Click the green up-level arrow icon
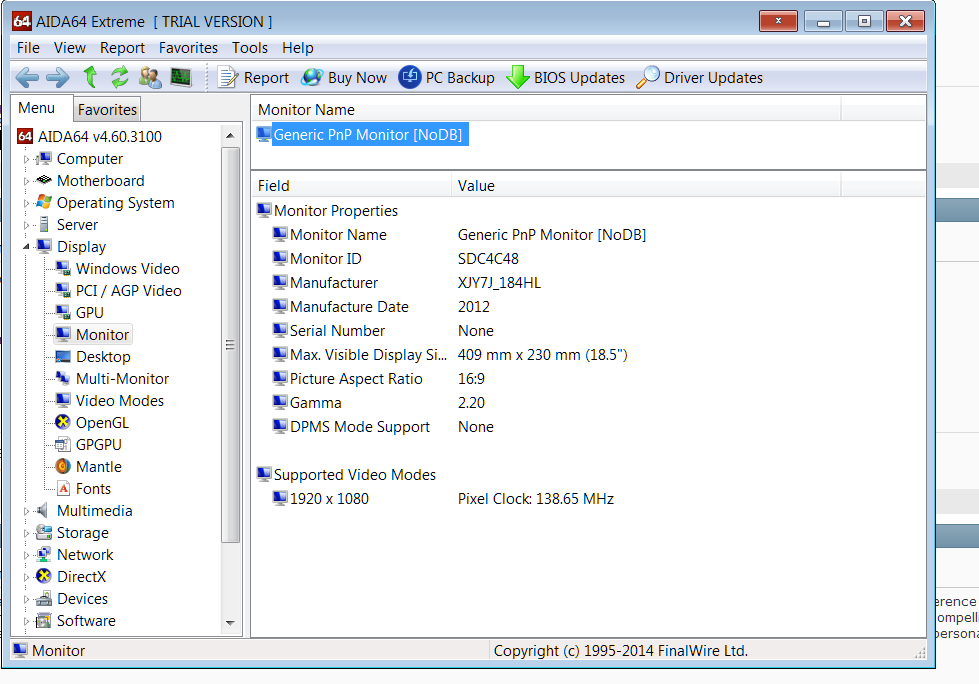The height and width of the screenshot is (684, 979). [90, 77]
